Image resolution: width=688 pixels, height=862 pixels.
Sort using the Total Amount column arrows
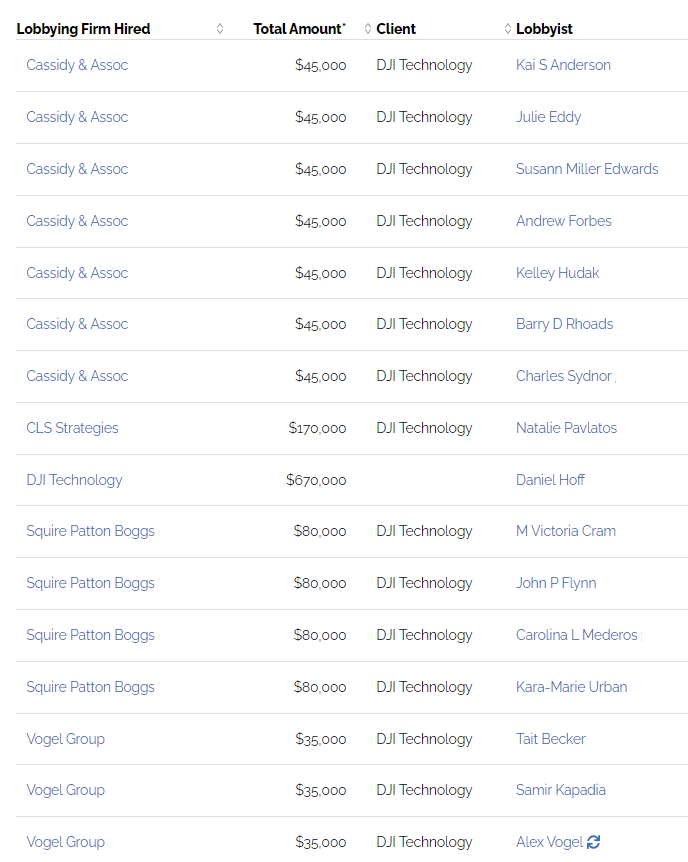click(368, 29)
